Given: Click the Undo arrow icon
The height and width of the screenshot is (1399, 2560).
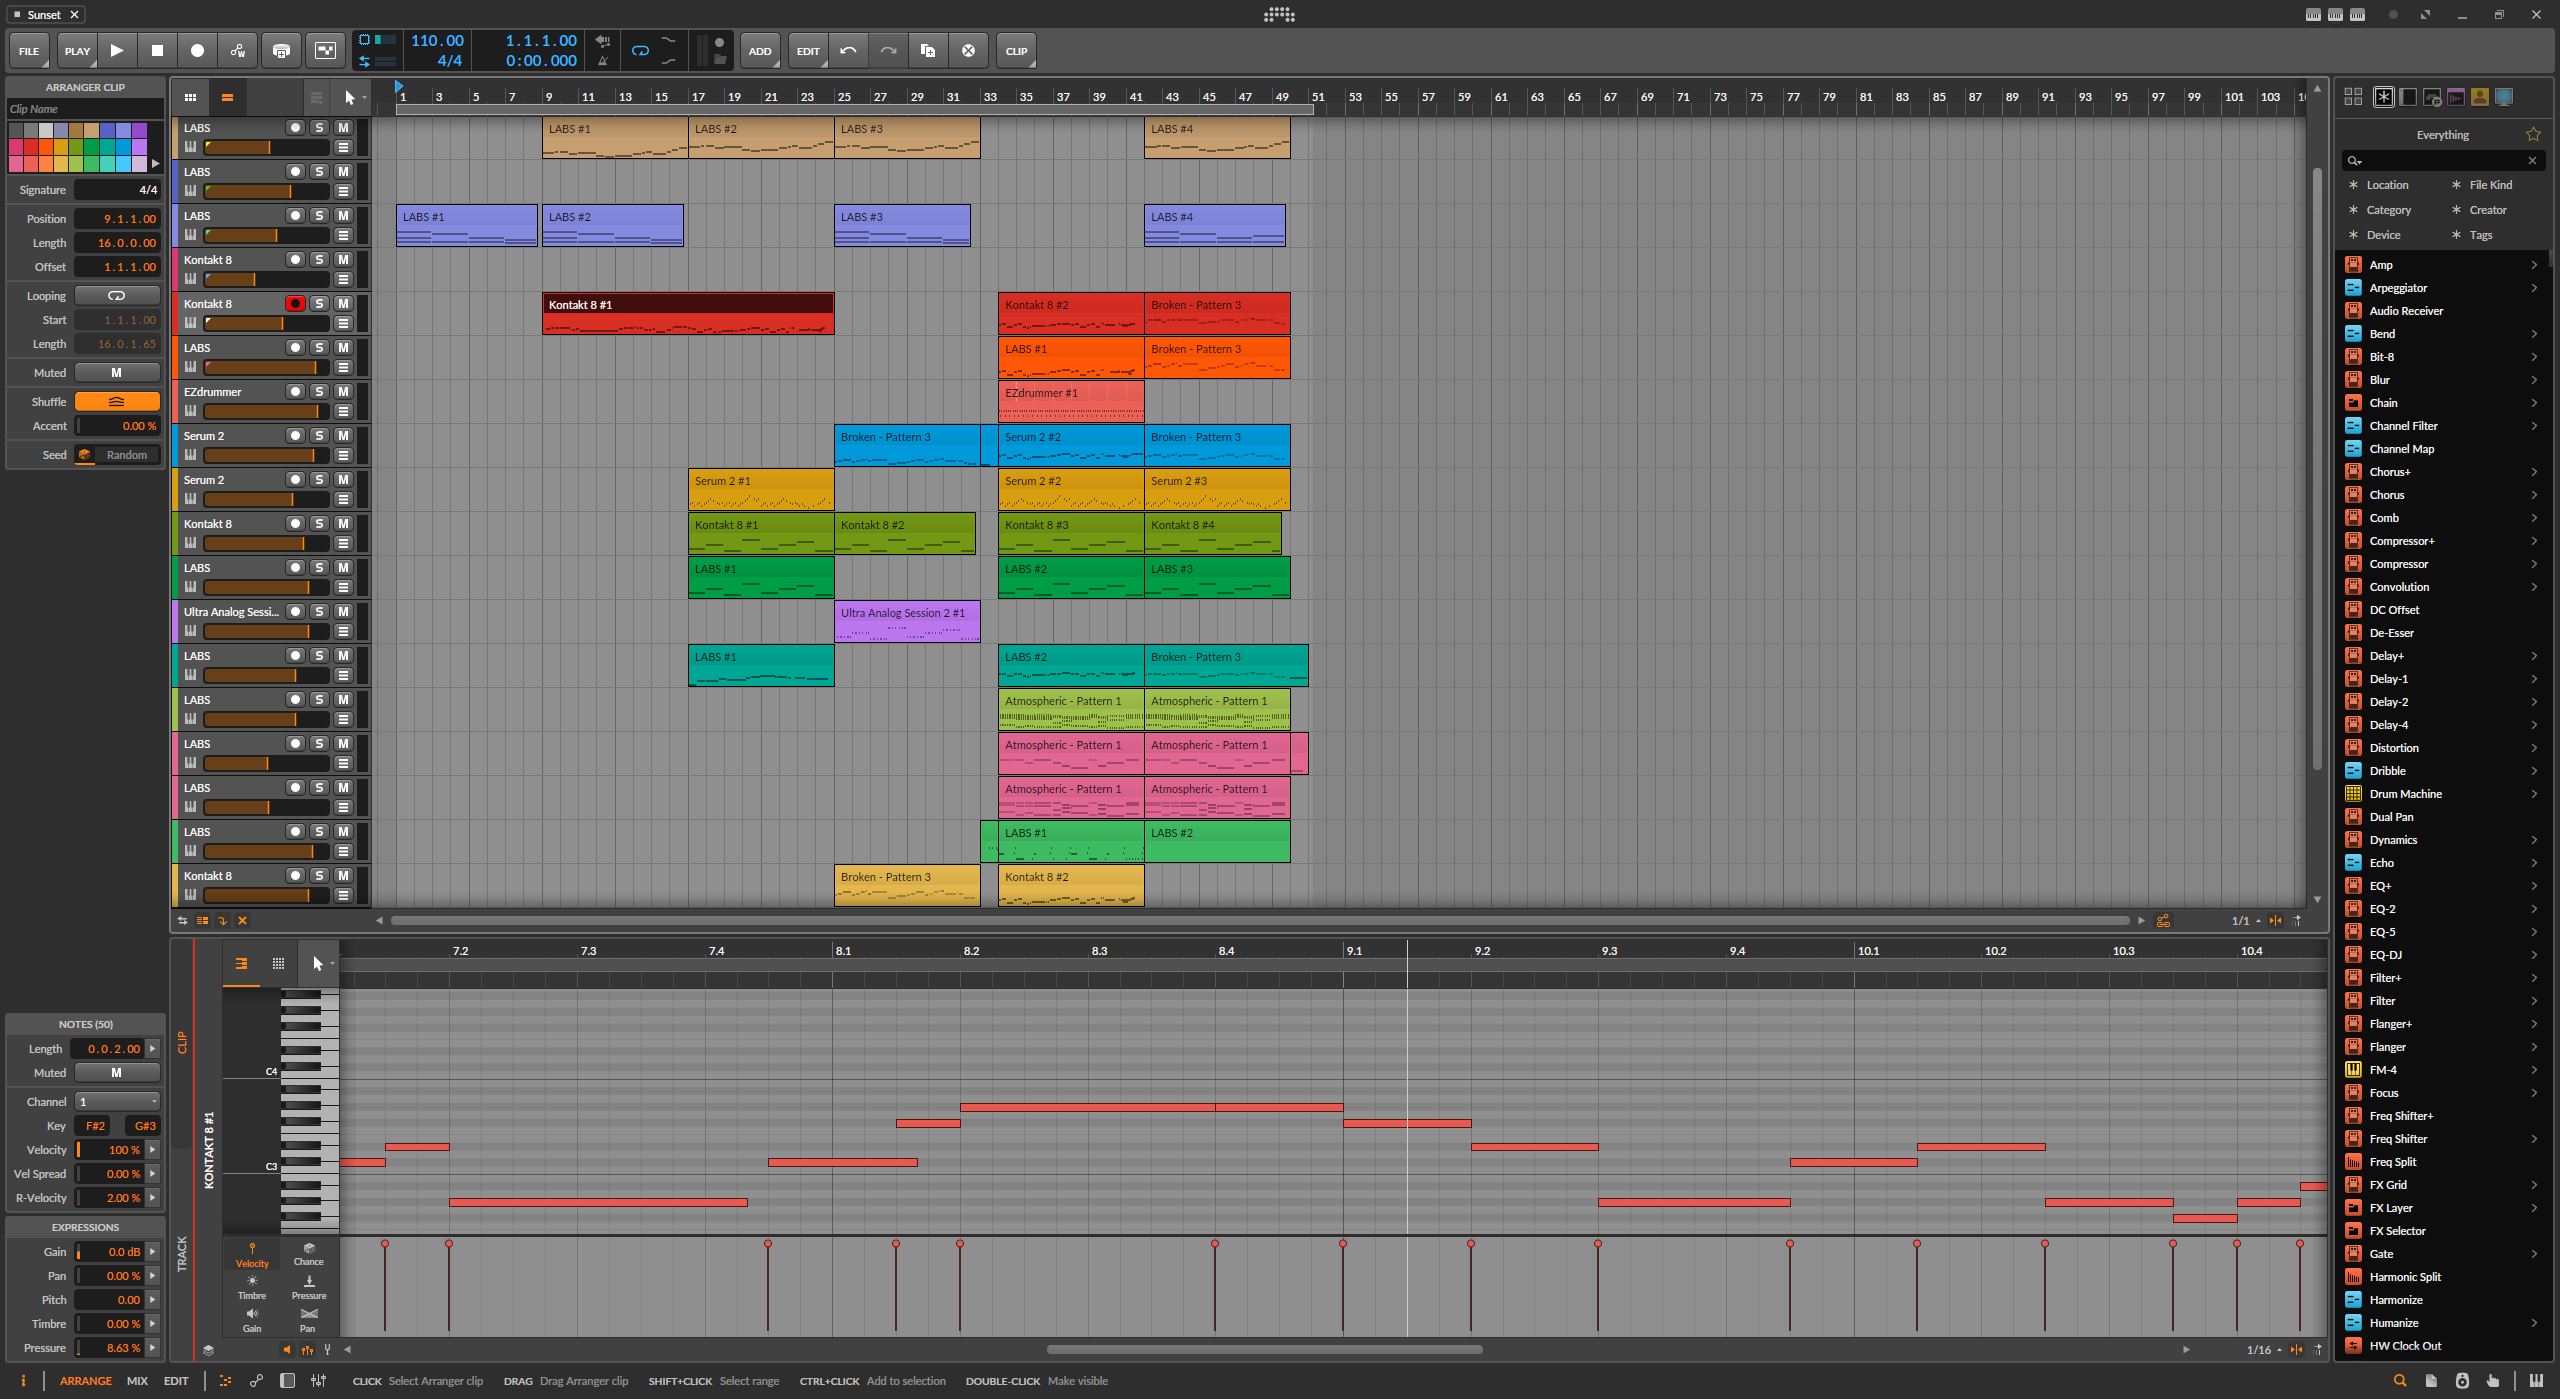Looking at the screenshot, I should 848,50.
